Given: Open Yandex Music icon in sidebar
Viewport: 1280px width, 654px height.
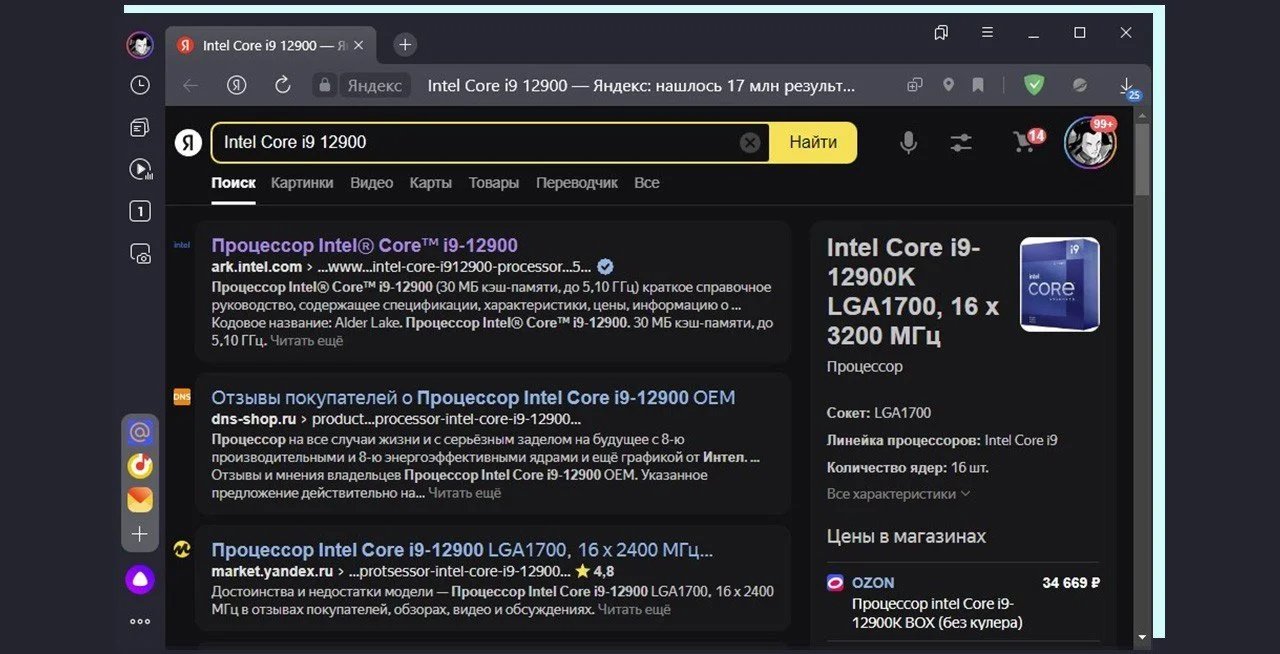Looking at the screenshot, I should [140, 465].
